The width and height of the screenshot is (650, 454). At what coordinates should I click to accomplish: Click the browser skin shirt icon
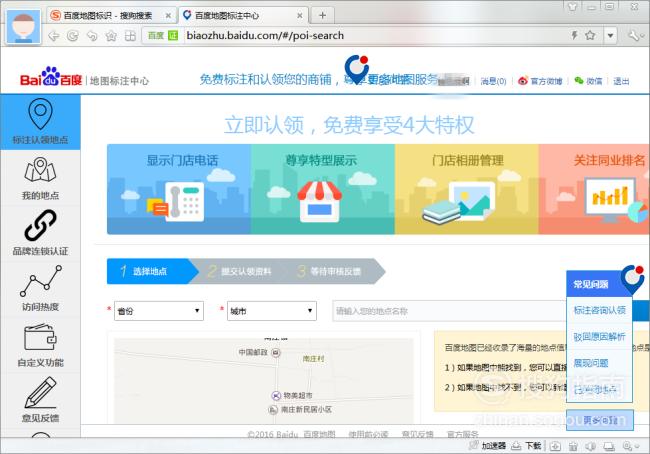572,6
